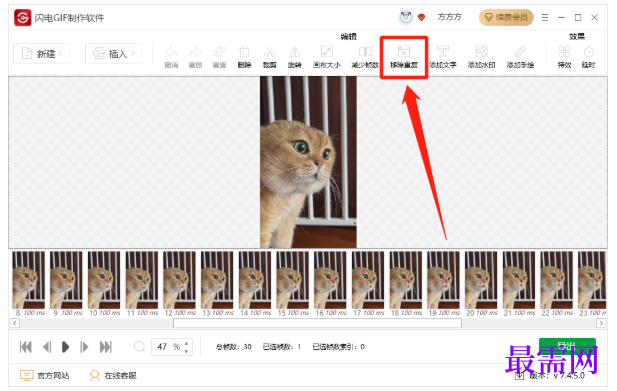Click the frame strip scrollbar left arrow
The image size is (617, 391).
click(15, 323)
